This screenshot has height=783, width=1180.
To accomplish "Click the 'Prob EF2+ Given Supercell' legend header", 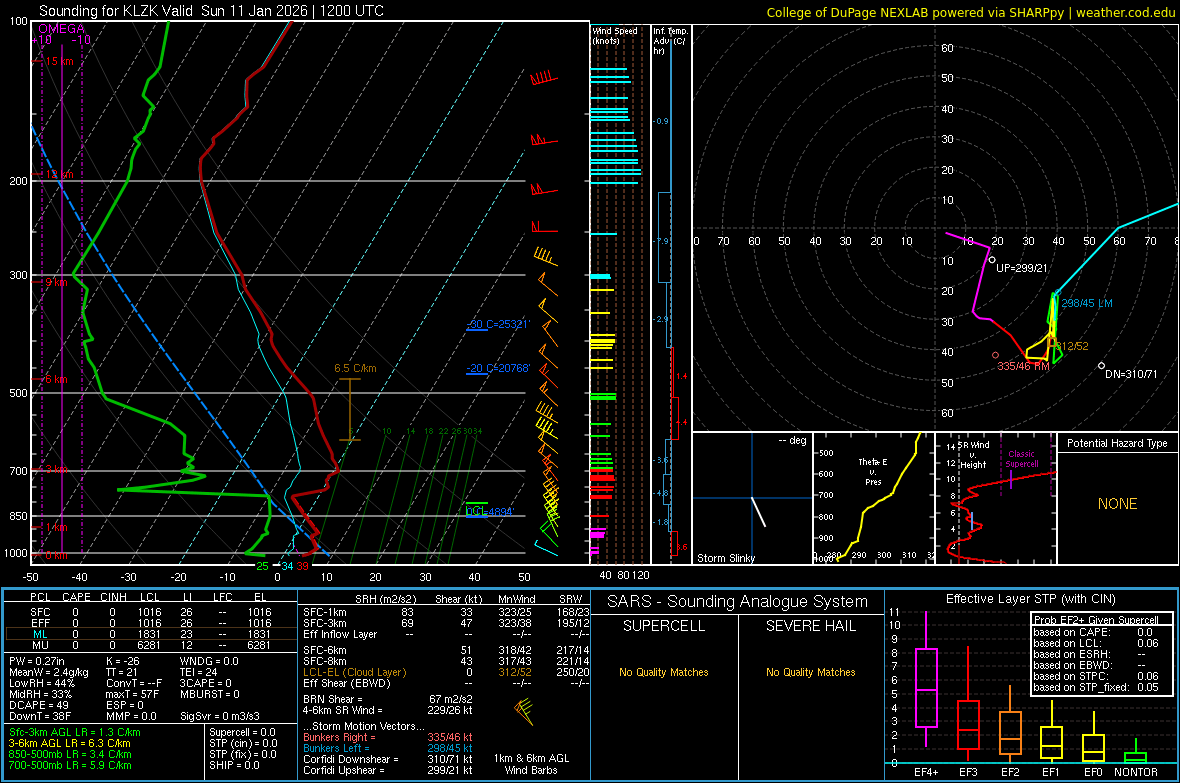I will click(1096, 620).
